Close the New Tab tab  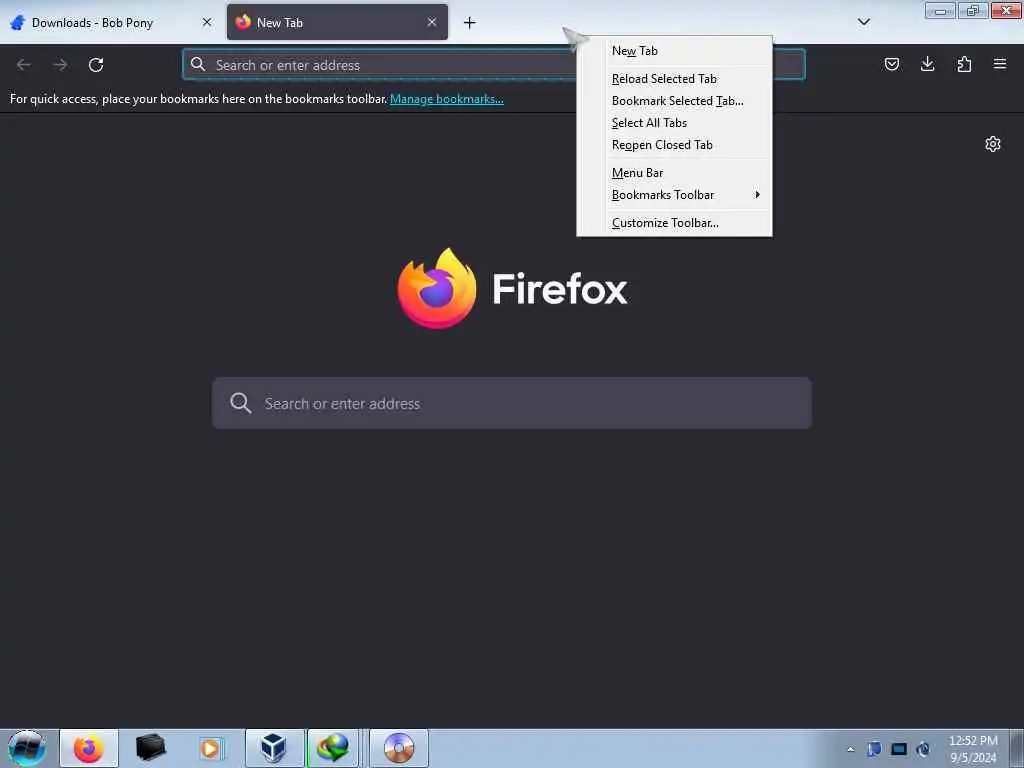click(432, 22)
